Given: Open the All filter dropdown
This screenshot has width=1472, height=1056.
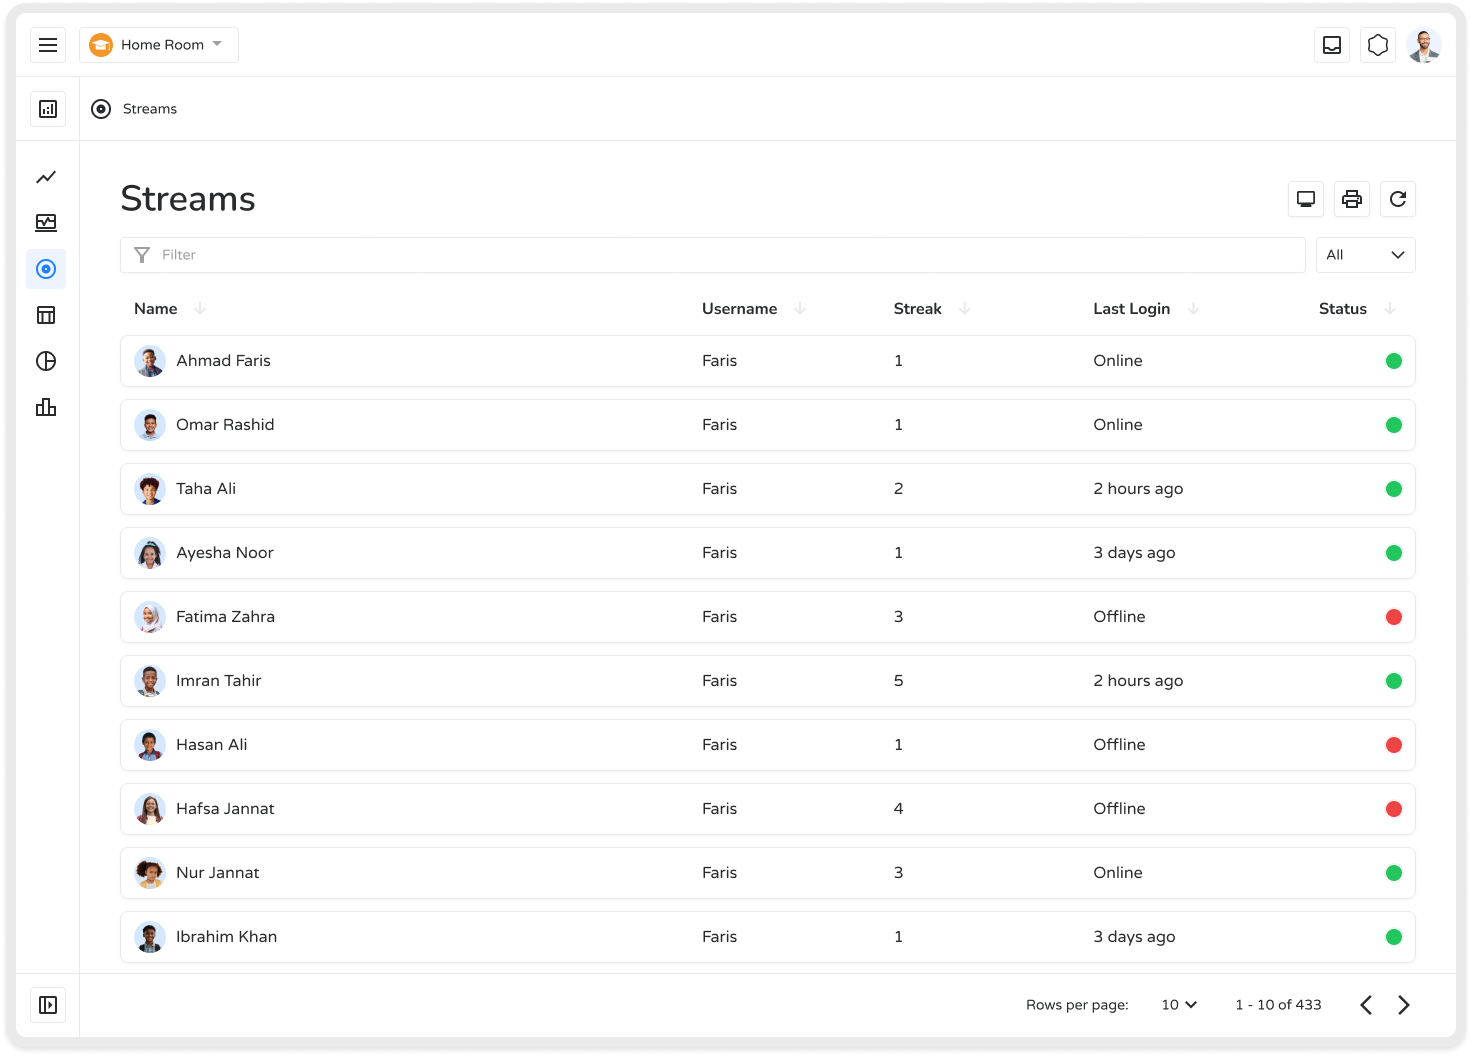Looking at the screenshot, I should [1365, 255].
